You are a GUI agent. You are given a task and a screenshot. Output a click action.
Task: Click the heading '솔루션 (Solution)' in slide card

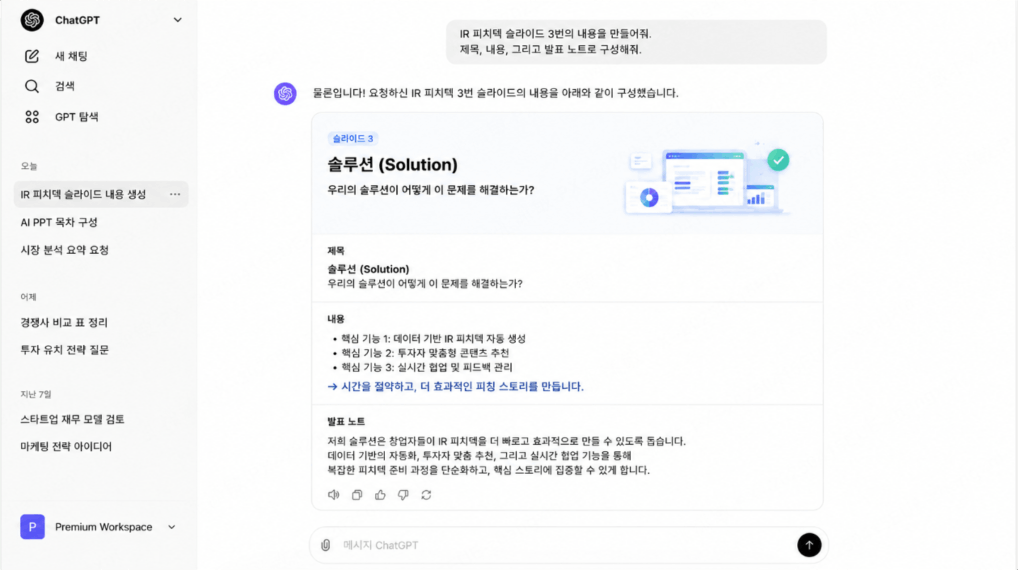tap(392, 165)
